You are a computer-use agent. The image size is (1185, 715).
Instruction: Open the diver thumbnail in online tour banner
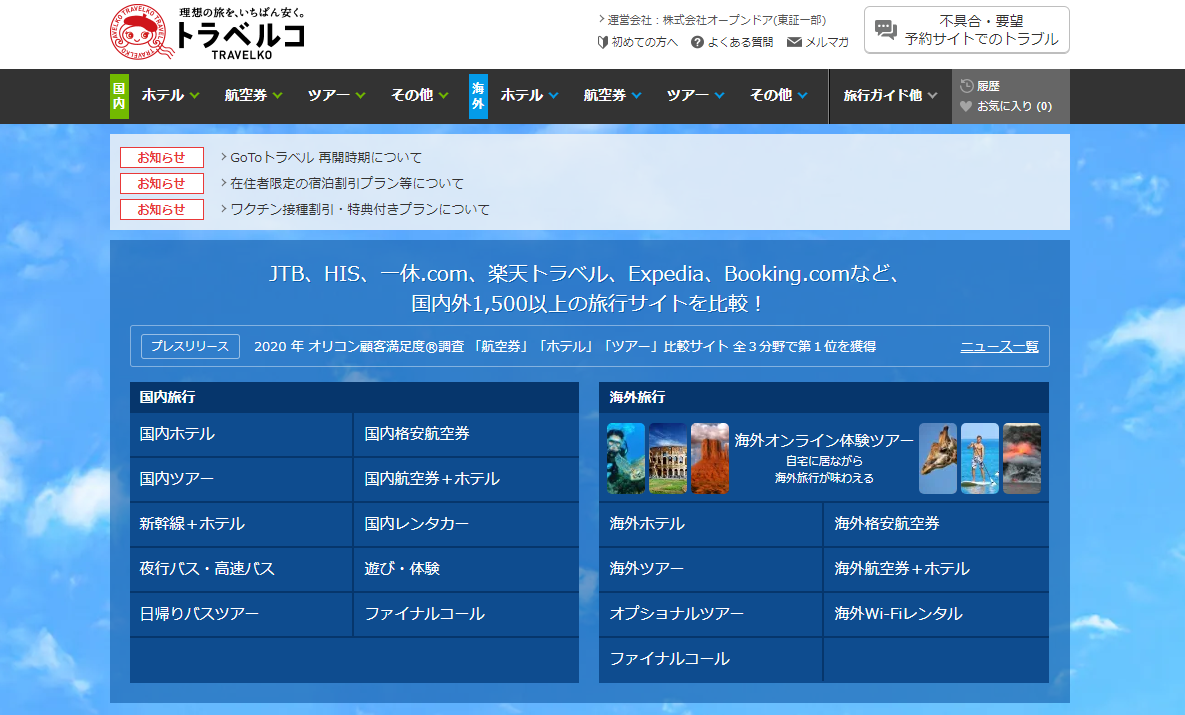[x=626, y=459]
